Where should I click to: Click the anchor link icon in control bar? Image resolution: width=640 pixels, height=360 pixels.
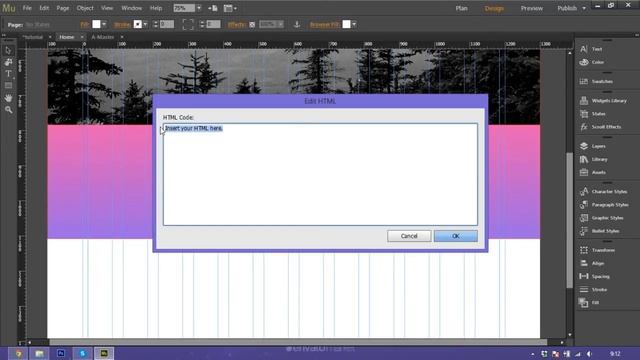coord(297,24)
